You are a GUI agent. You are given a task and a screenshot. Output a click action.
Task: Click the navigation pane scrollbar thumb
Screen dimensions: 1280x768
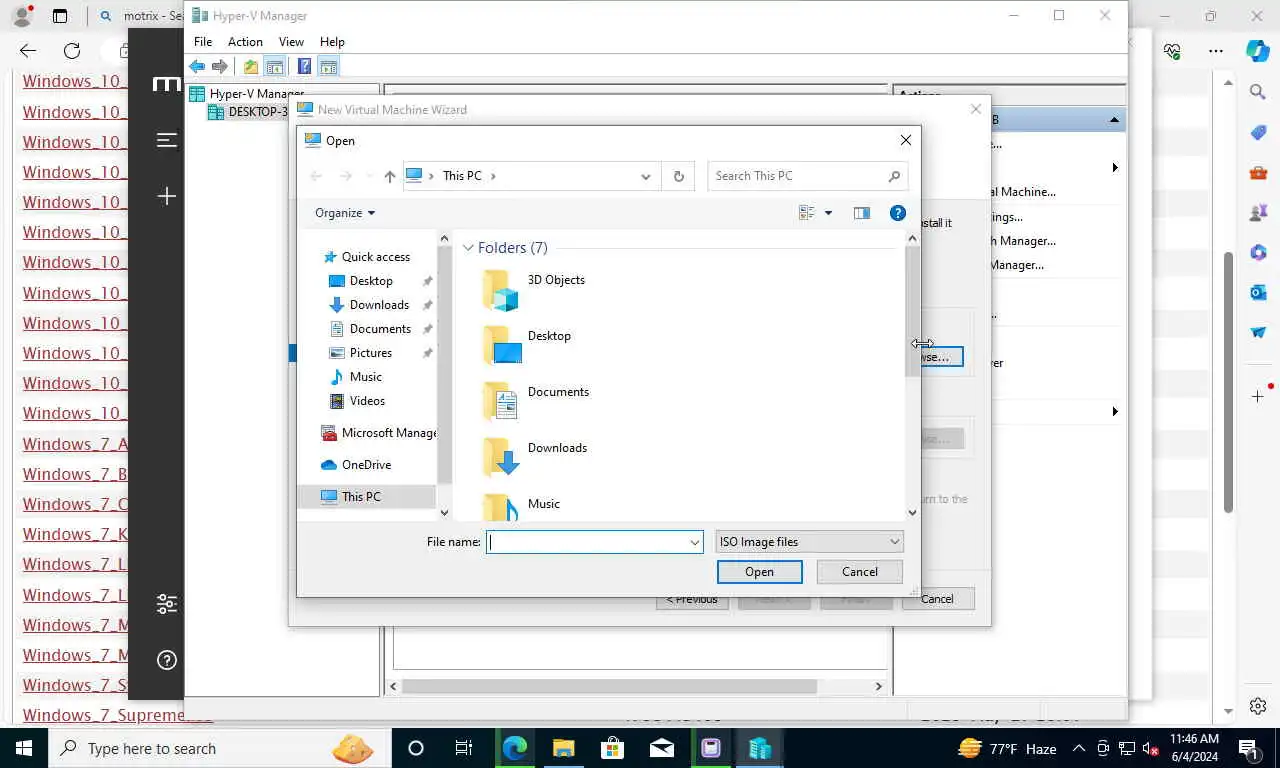pos(445,365)
